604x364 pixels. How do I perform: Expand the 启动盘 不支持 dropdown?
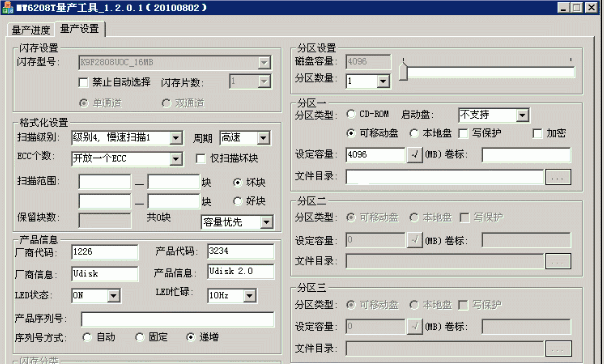pyautogui.click(x=522, y=115)
